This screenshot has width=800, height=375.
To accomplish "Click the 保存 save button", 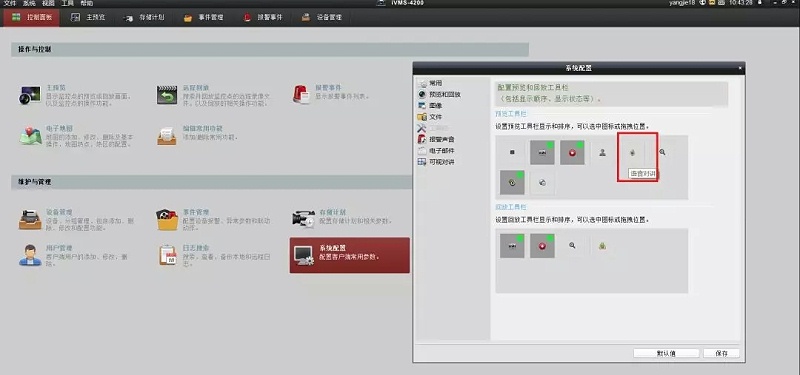I will coord(721,353).
